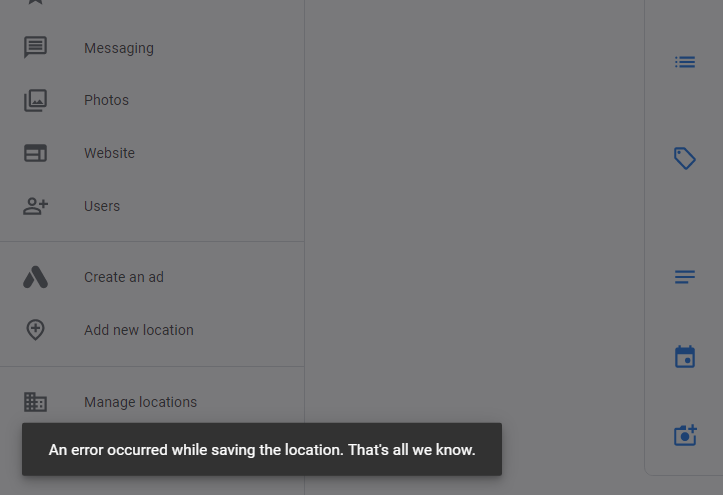Go to the Website menu item
This screenshot has width=723, height=495.
(x=152, y=153)
